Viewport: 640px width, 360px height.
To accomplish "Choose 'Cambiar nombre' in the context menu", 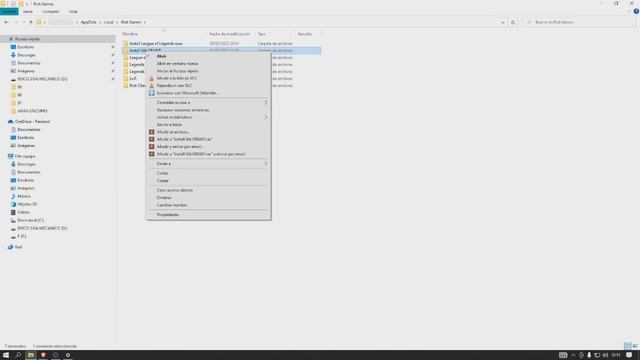I will tap(172, 205).
